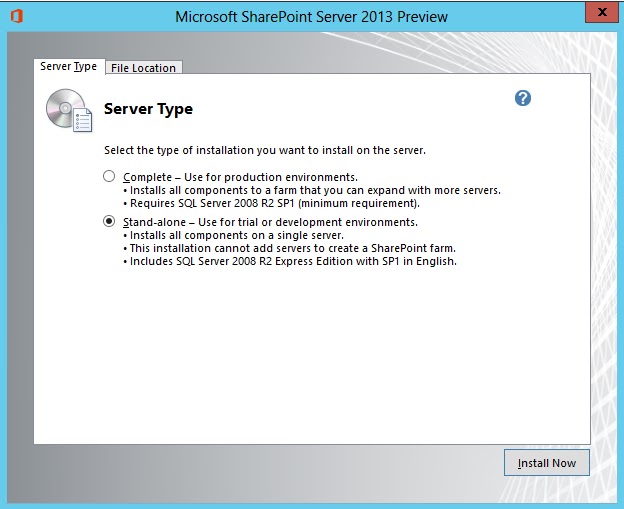Click 'Includes SQL Server 2008 R2 Express Edition' line
624x509 pixels.
click(290, 261)
